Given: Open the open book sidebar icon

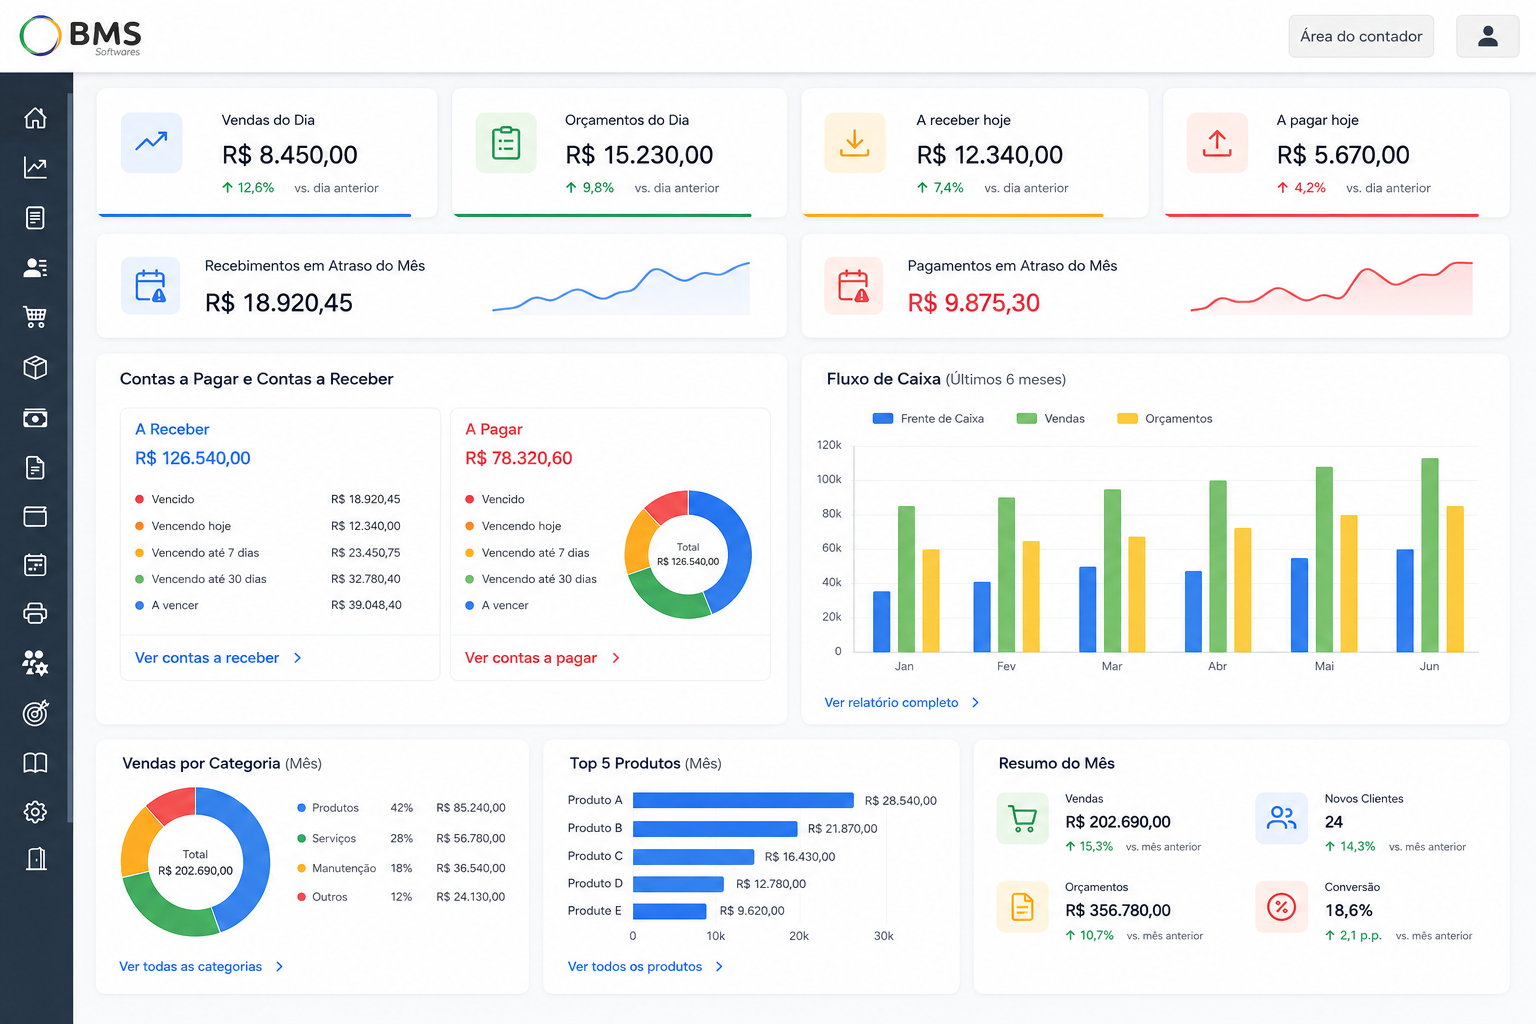Looking at the screenshot, I should [x=35, y=763].
